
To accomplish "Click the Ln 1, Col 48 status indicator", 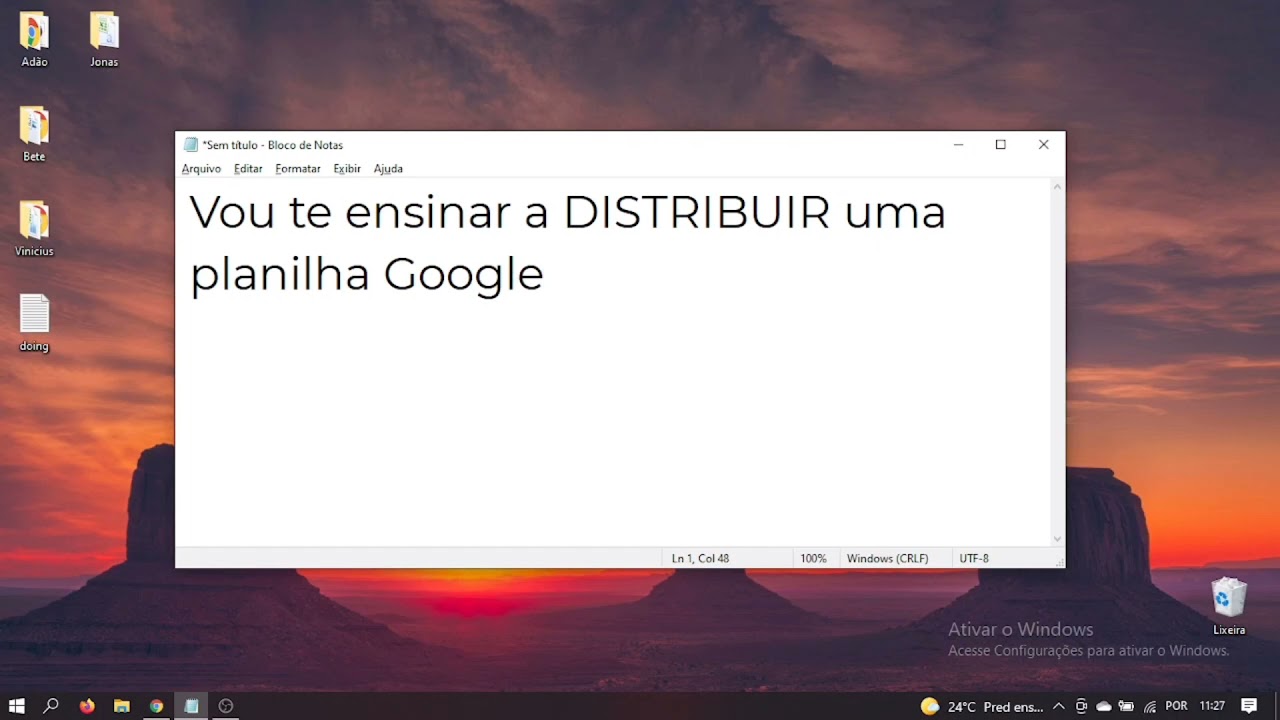I will [700, 558].
